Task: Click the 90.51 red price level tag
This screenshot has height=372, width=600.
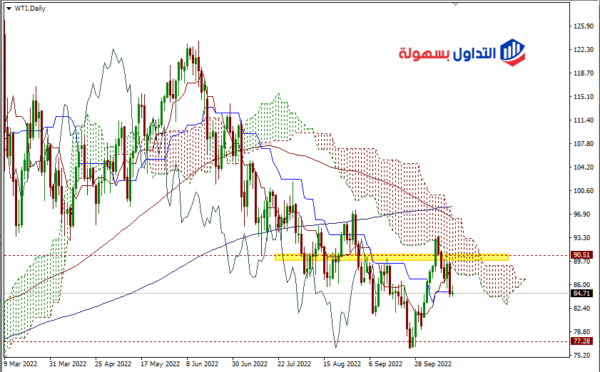Action: click(581, 255)
